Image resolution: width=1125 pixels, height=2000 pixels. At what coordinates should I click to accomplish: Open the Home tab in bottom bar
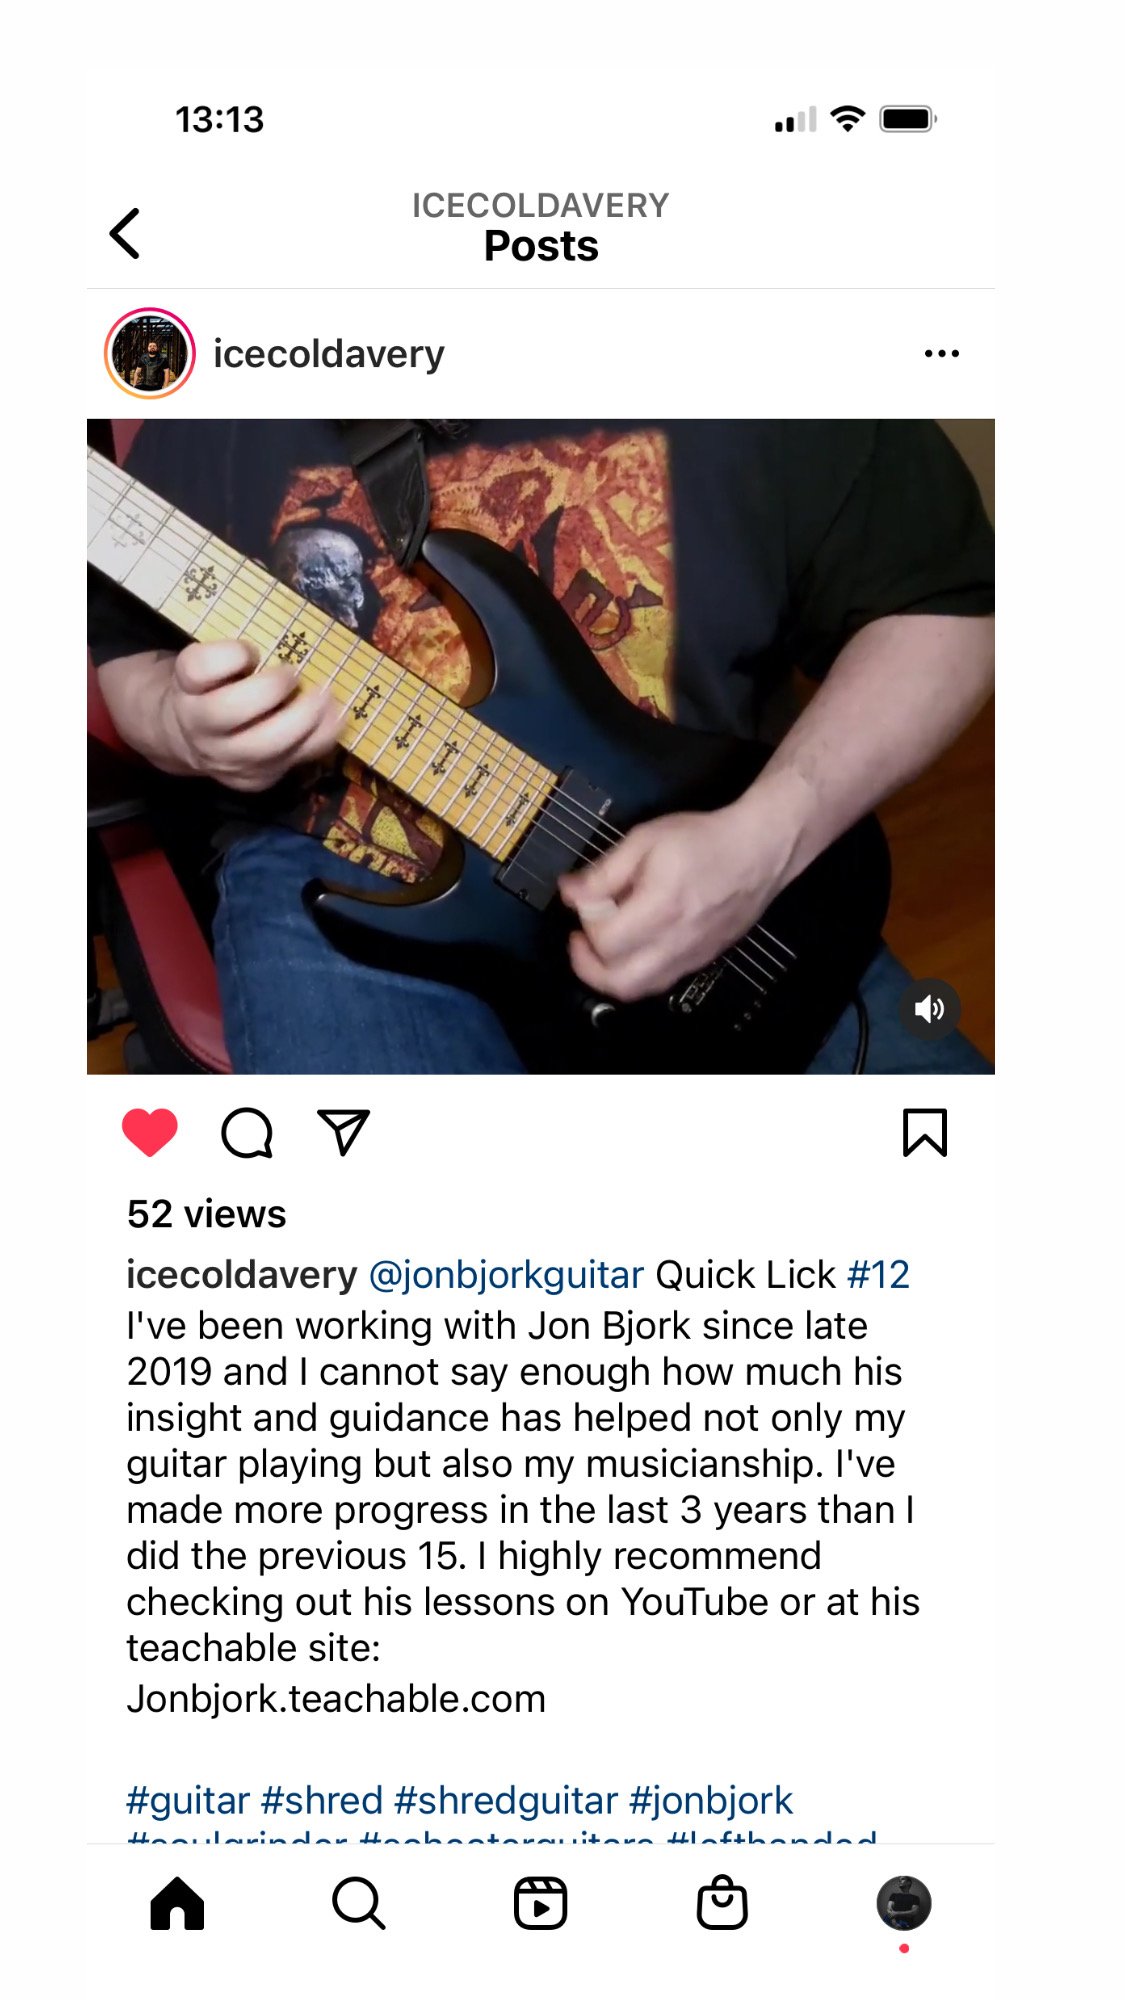[177, 1903]
